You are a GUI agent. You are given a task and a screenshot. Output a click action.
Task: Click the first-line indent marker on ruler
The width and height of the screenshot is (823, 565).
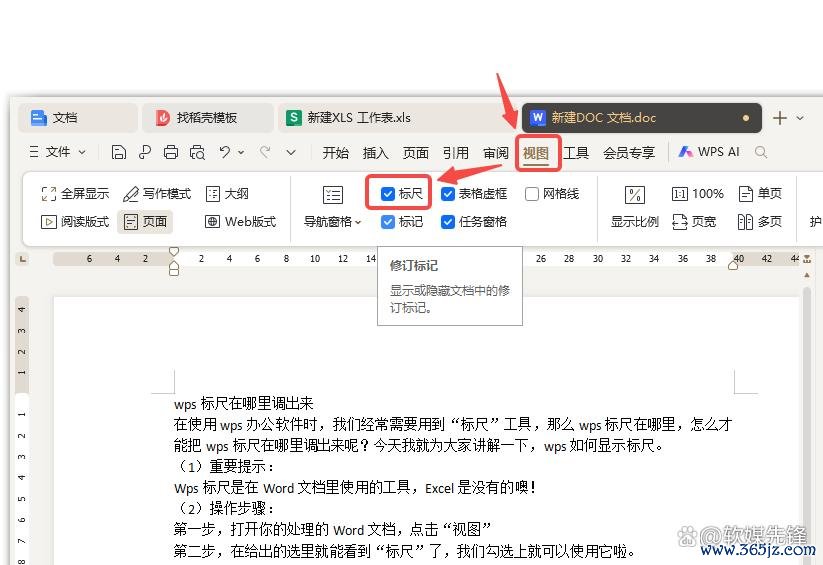coord(174,252)
